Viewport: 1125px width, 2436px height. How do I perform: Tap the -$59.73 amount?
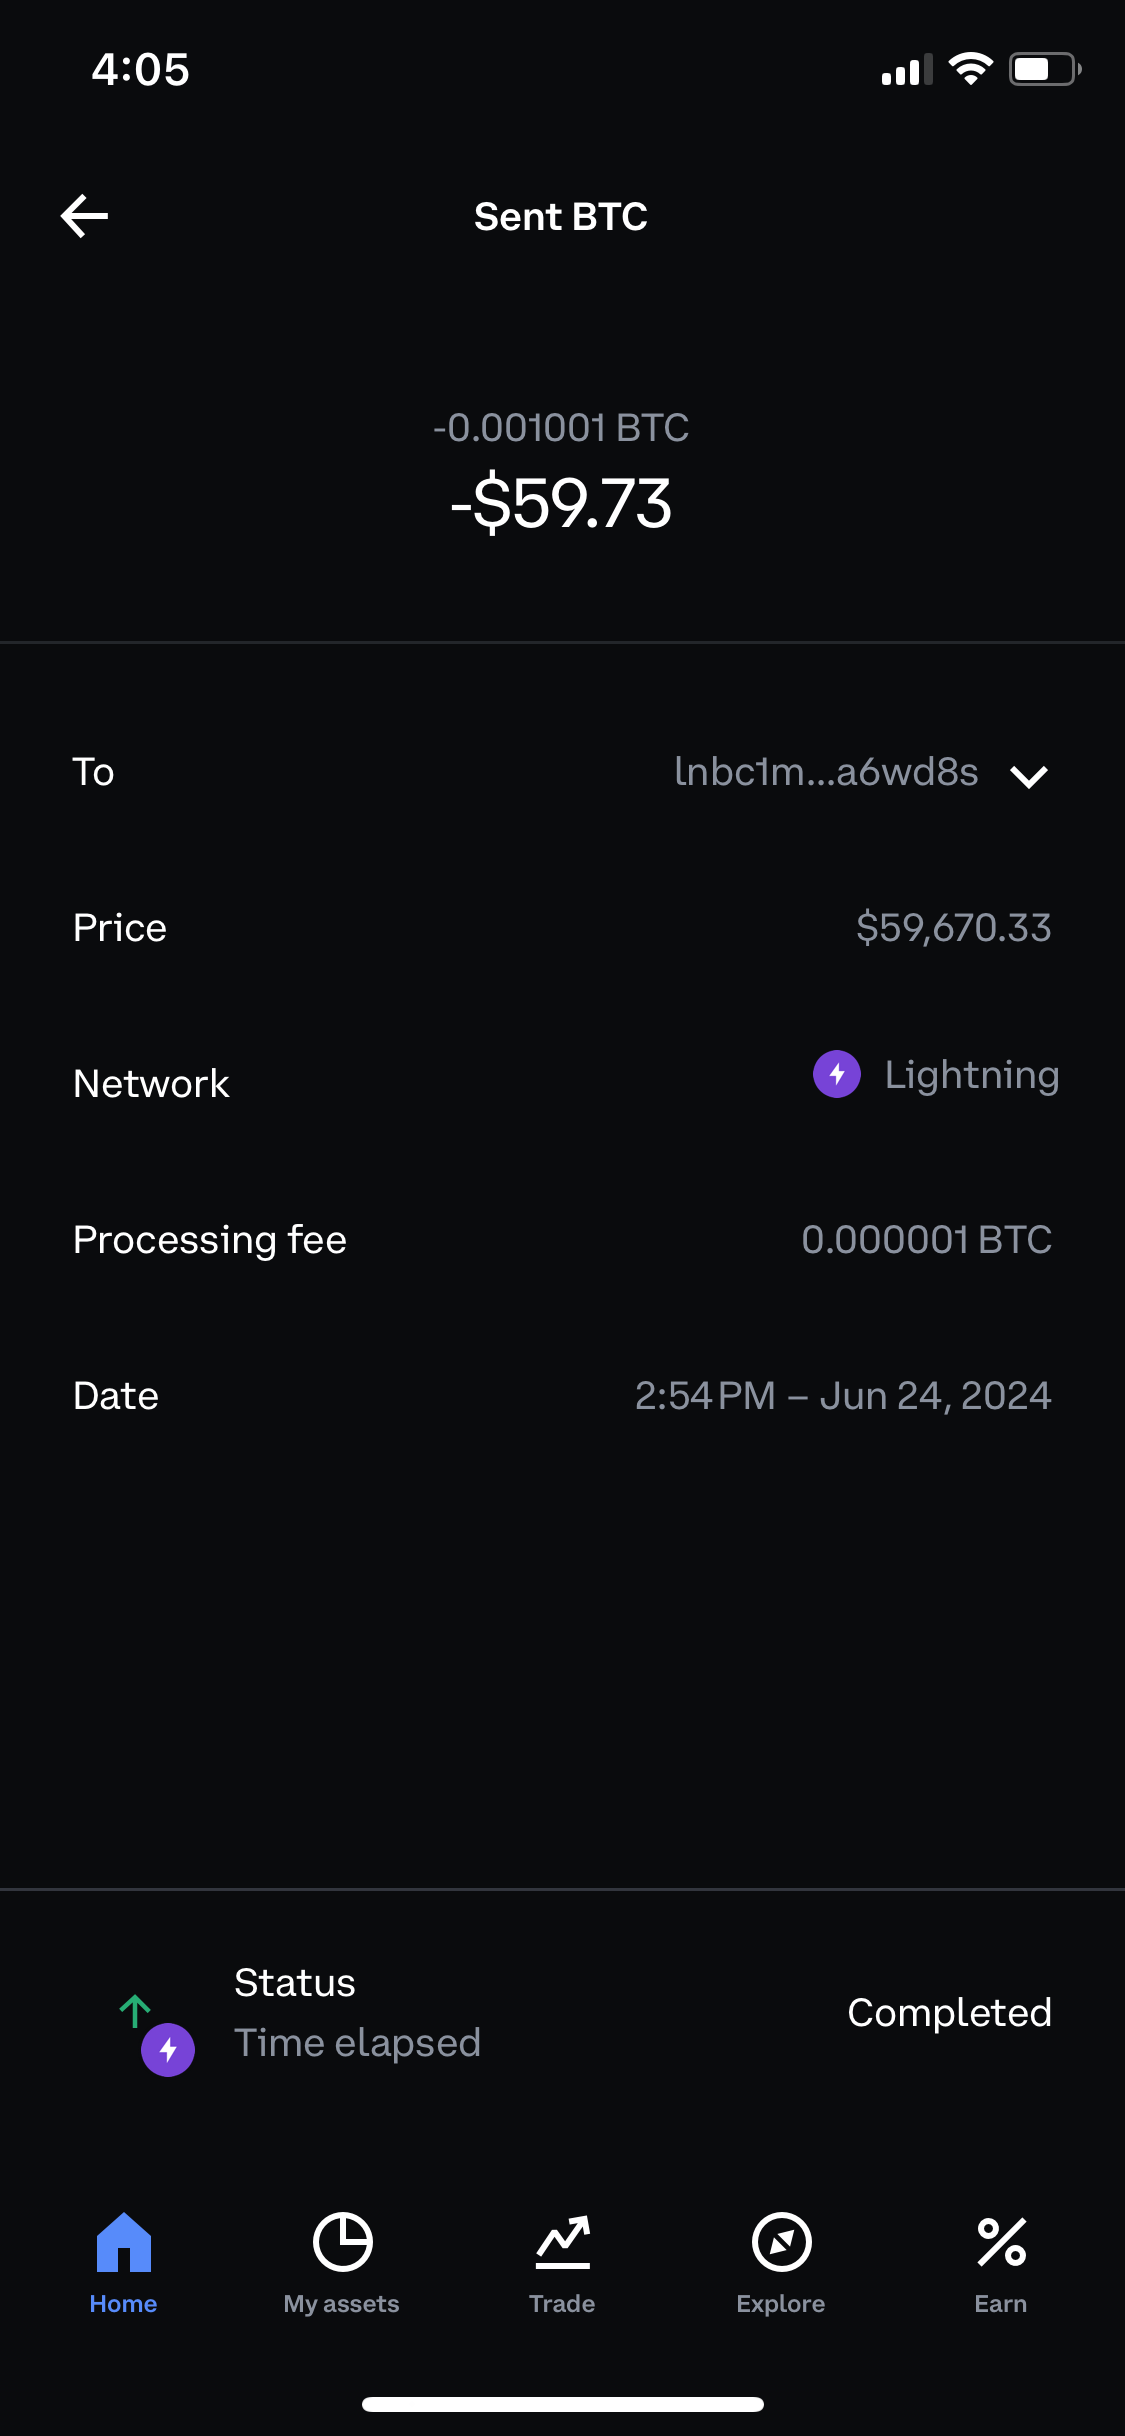coord(561,503)
